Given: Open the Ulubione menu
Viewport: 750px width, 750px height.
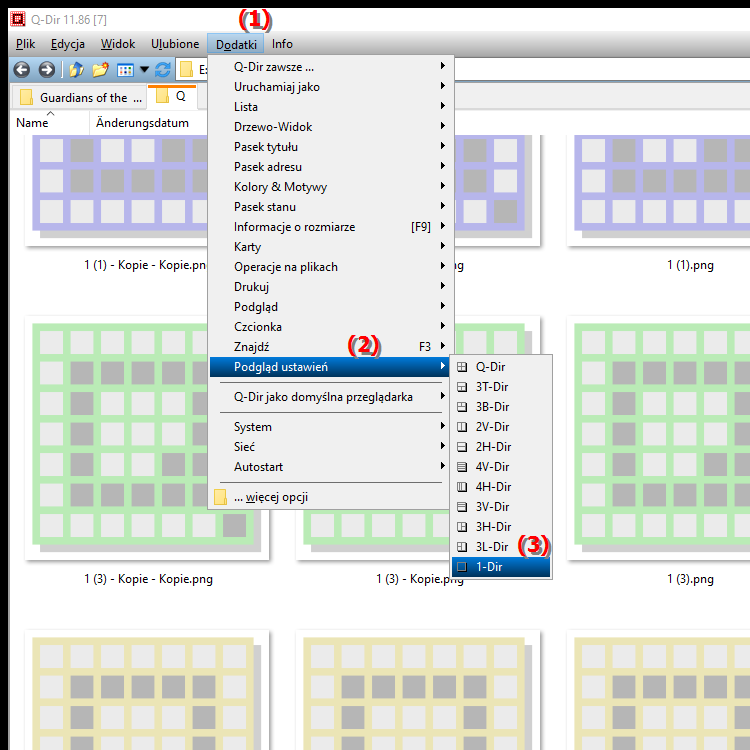Looking at the screenshot, I should pyautogui.click(x=175, y=44).
